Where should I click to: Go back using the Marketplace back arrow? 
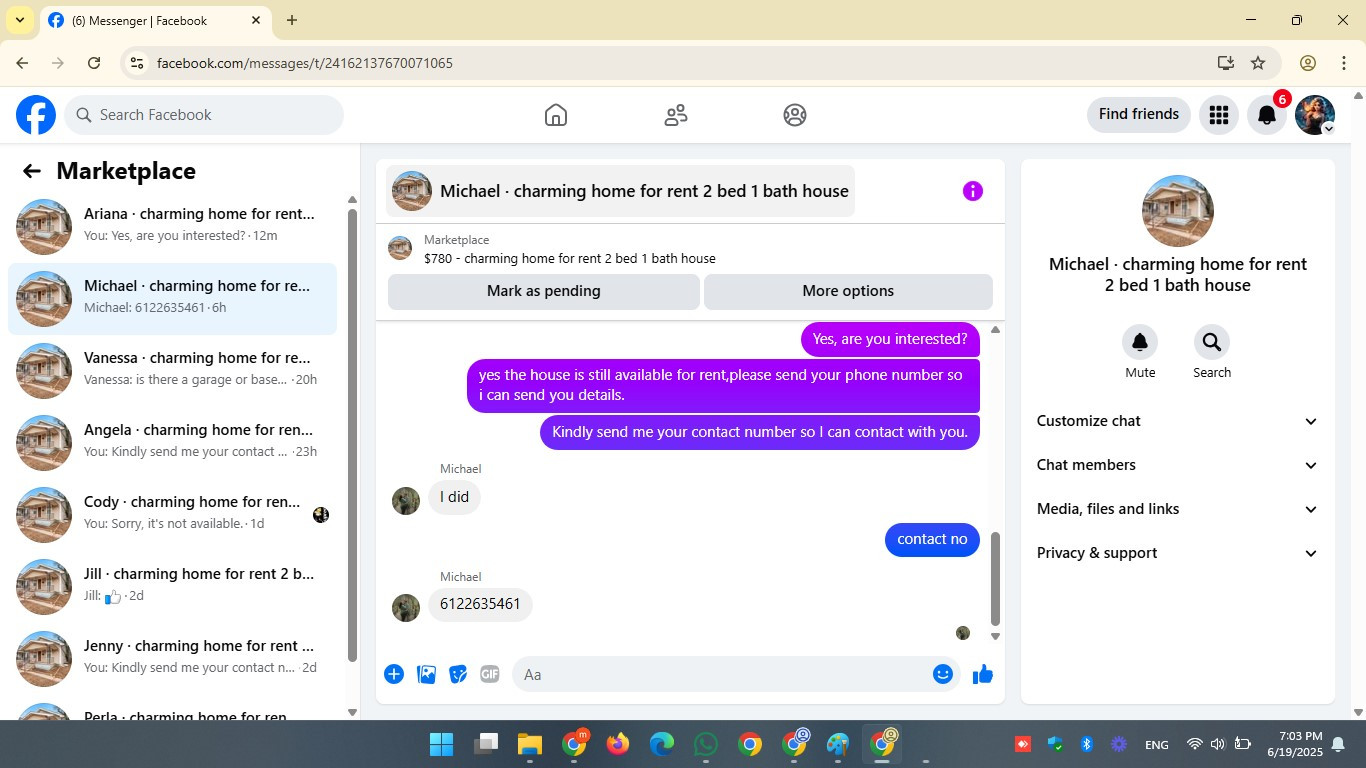pyautogui.click(x=32, y=171)
